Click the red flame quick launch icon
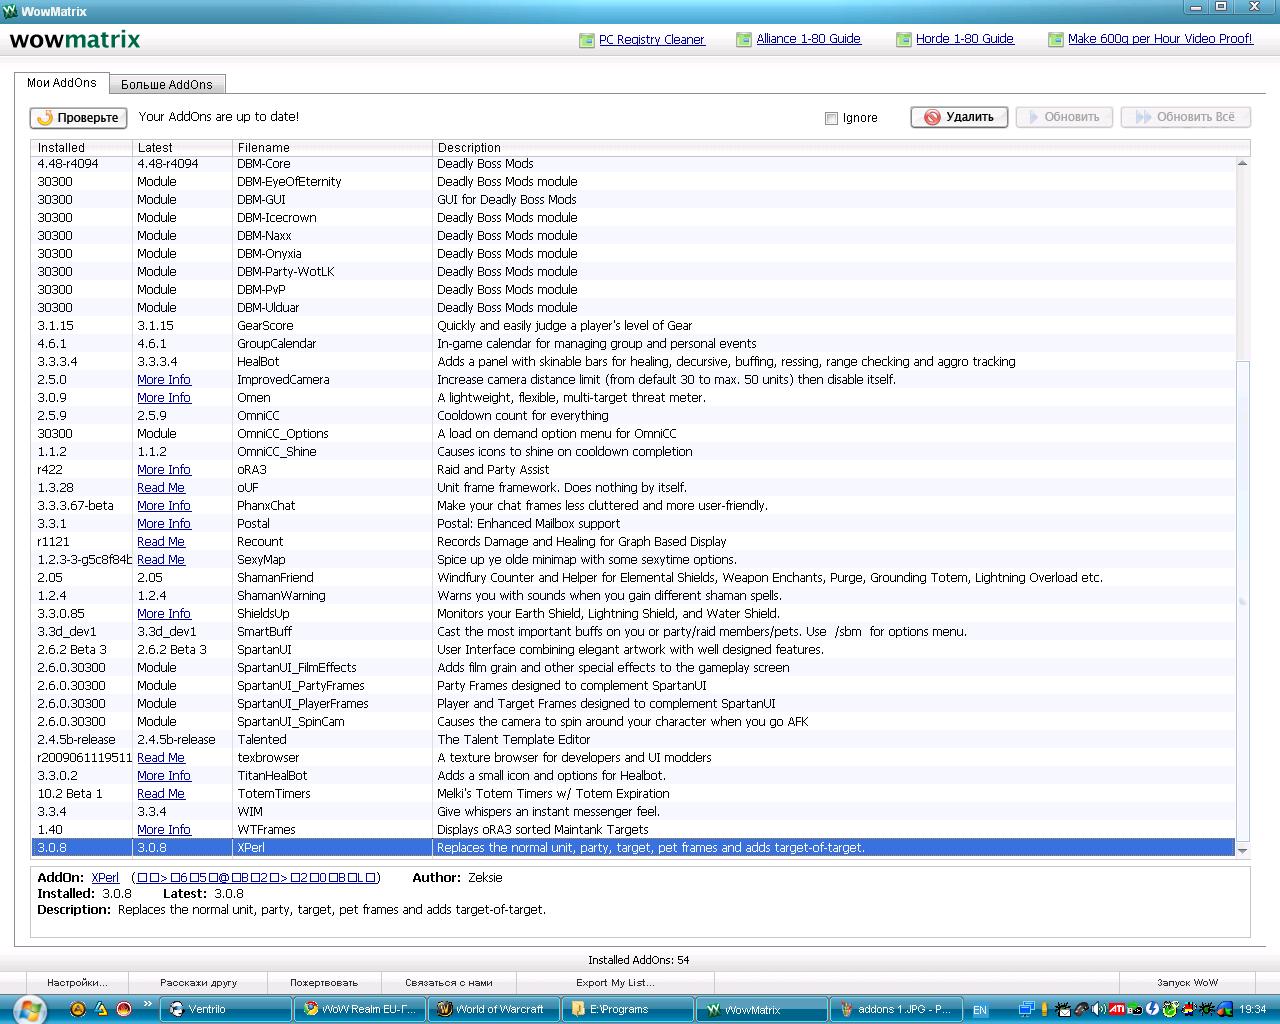The image size is (1280, 1024). click(124, 1009)
